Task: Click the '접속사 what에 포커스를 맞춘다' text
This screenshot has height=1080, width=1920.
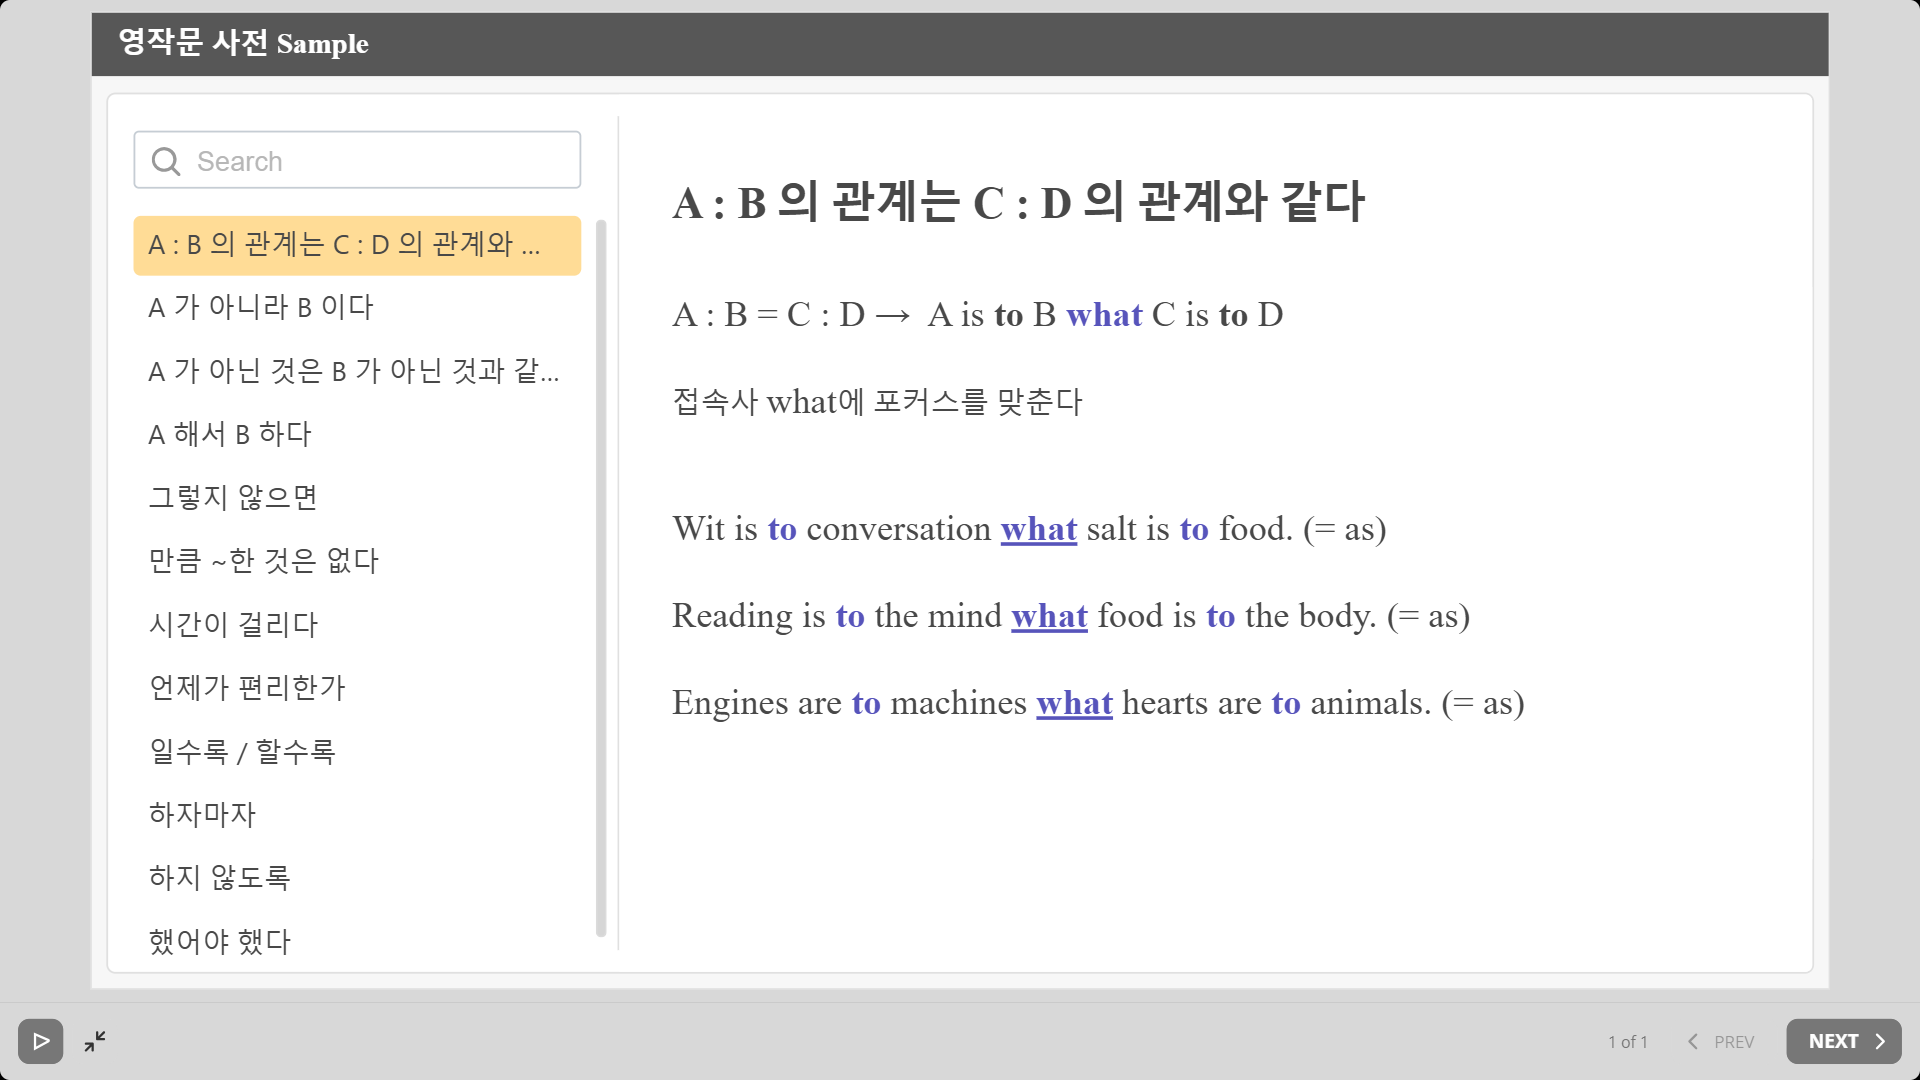Action: [877, 402]
